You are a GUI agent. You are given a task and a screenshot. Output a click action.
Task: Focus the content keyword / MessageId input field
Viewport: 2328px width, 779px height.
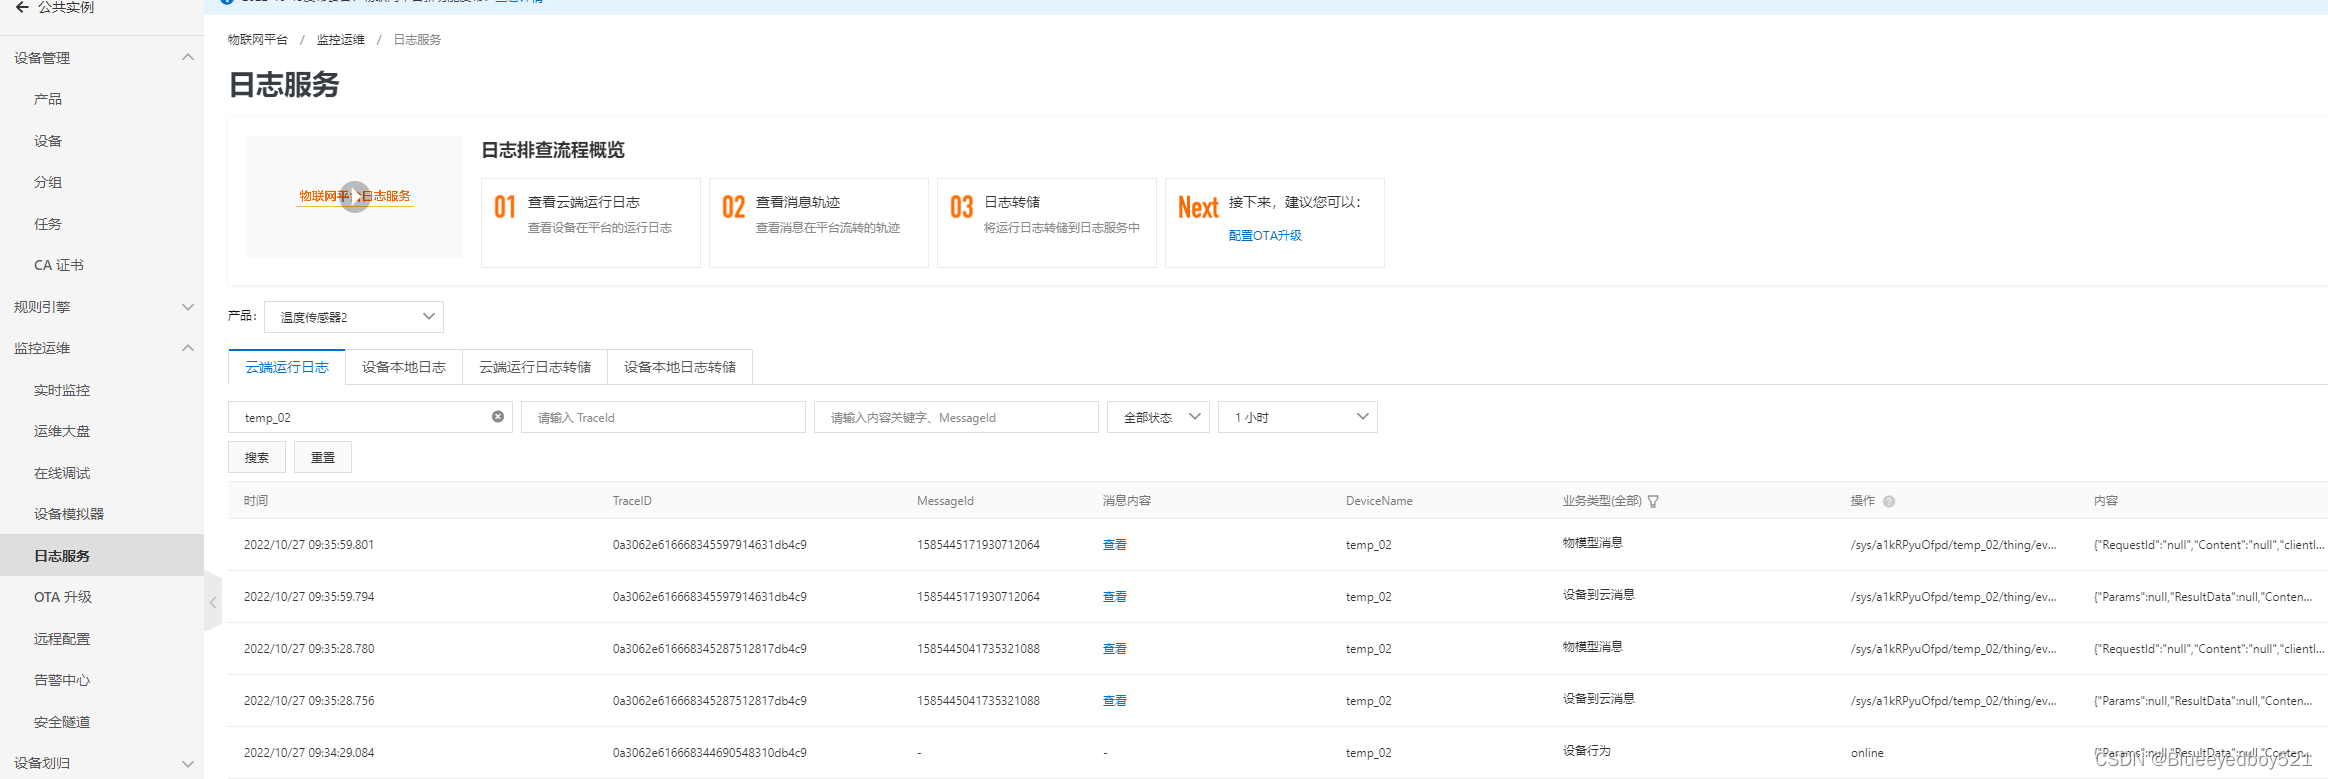tap(956, 417)
